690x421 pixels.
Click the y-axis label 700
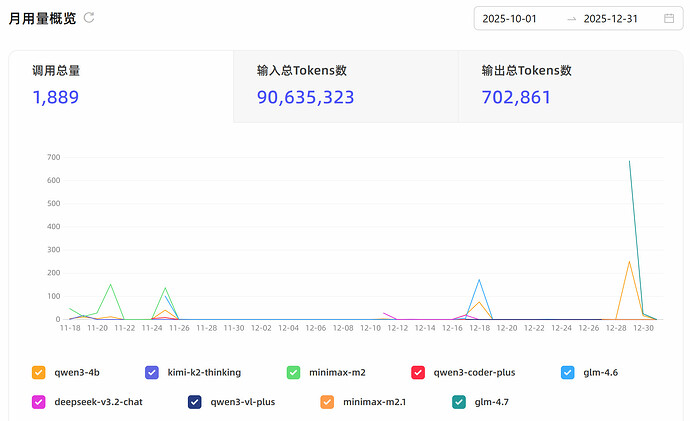click(54, 157)
